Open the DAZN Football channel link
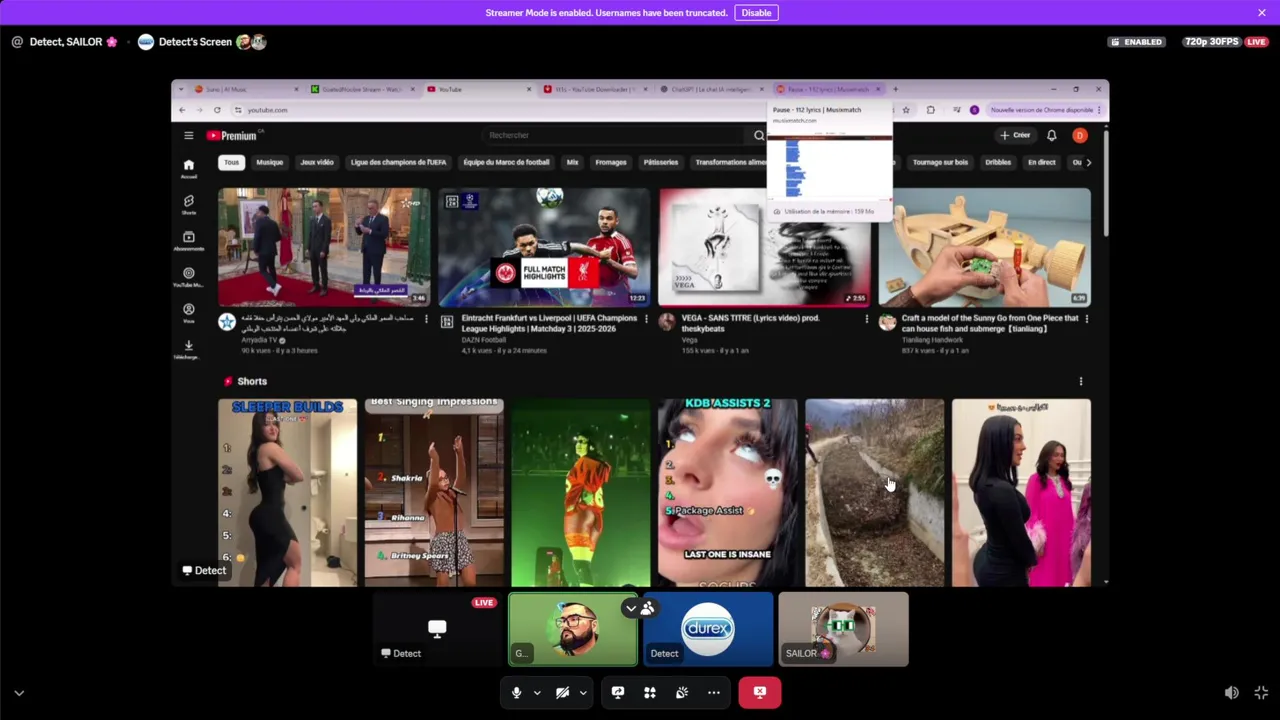Viewport: 1280px width, 720px height. pyautogui.click(x=483, y=340)
